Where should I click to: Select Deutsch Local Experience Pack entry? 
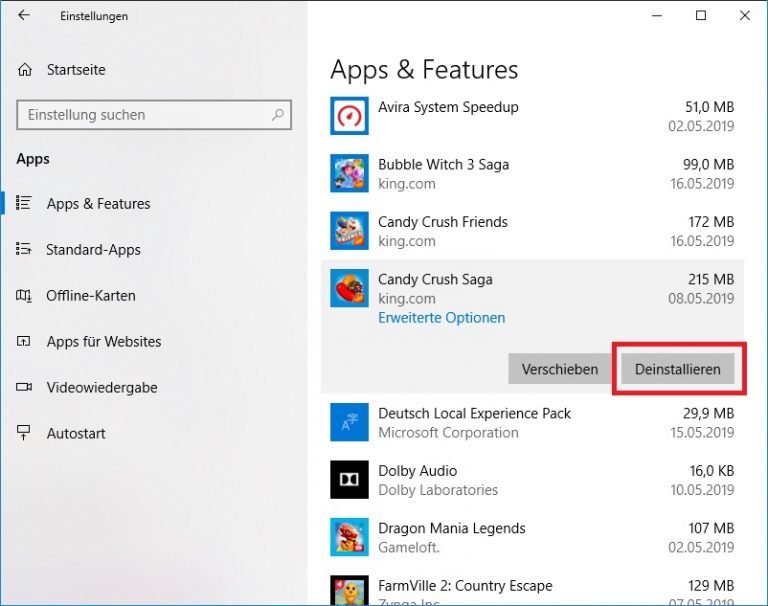click(x=532, y=422)
